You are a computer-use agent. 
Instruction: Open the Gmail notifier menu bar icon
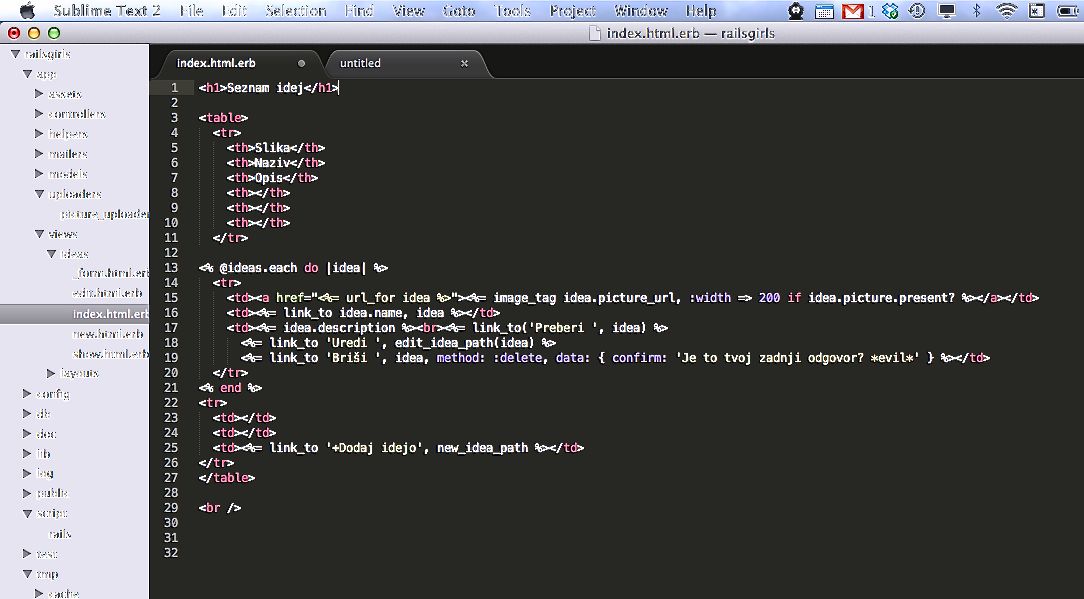click(853, 11)
